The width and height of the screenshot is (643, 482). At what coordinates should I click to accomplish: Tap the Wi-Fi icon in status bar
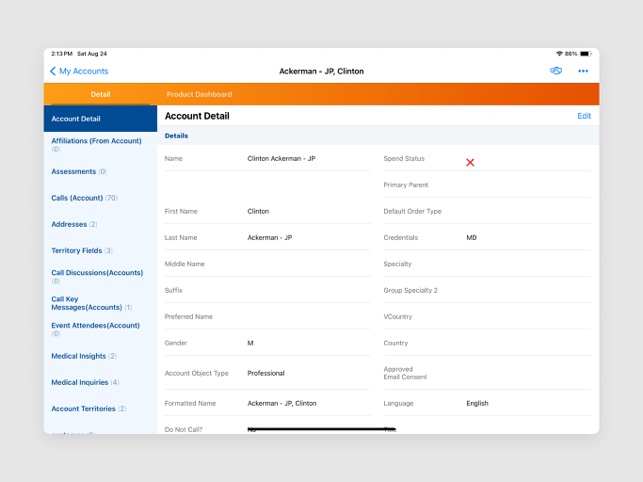(559, 54)
